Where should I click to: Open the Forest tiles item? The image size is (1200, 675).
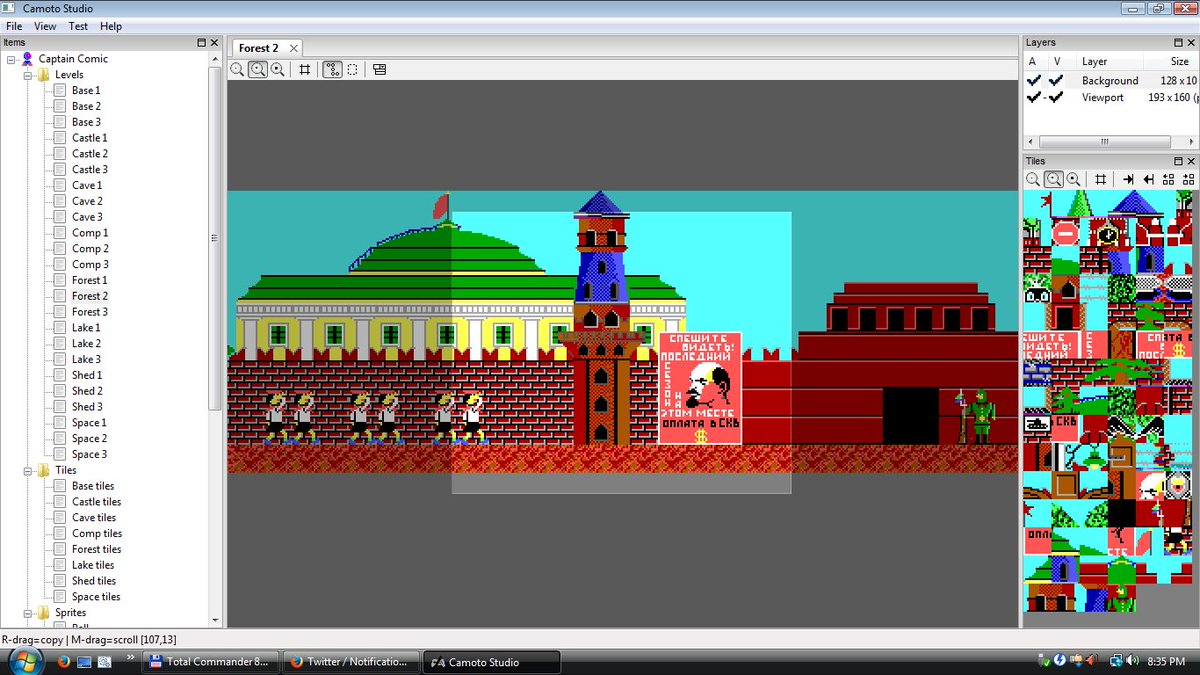click(97, 549)
